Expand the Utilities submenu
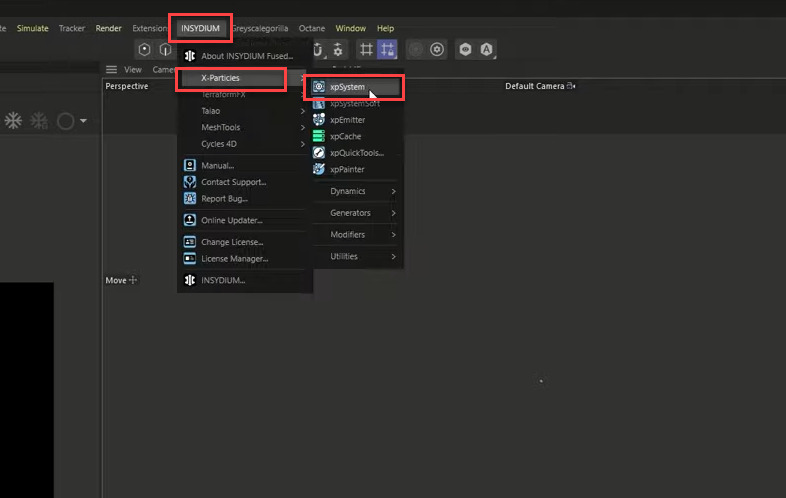This screenshot has height=498, width=786. 356,256
